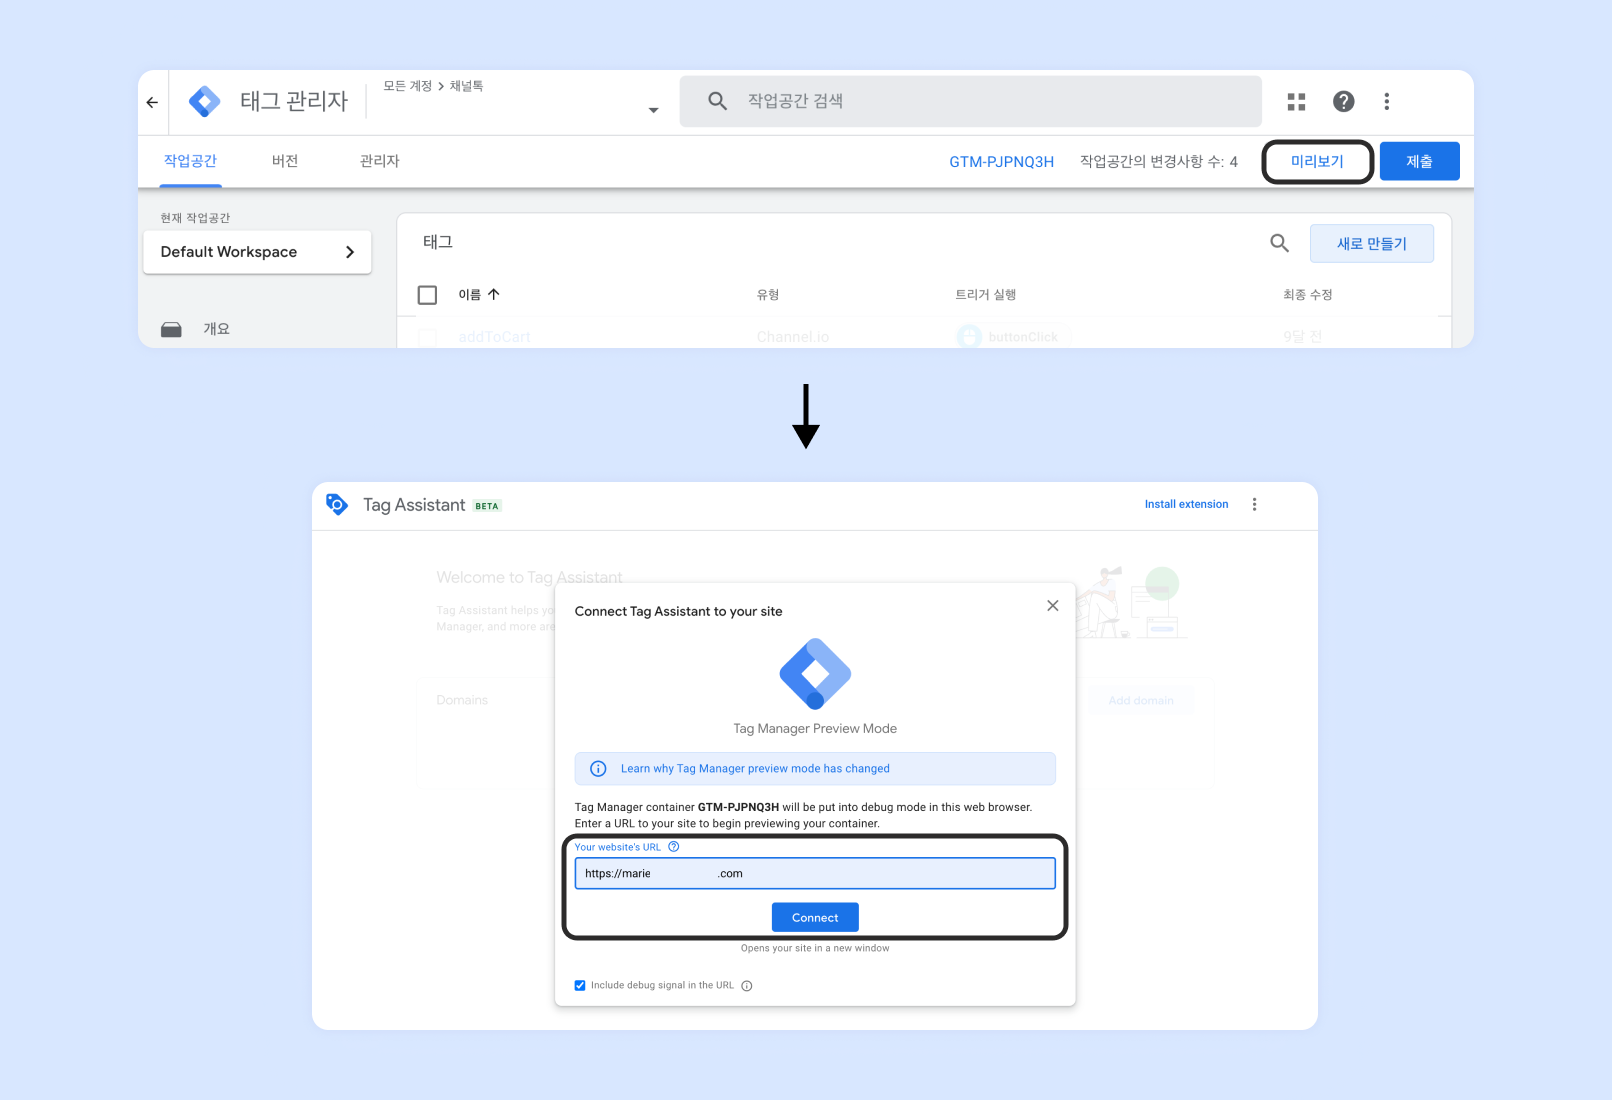Screen dimensions: 1612x1100
Task: Click the 개요 overview briefcase icon
Action: tap(172, 329)
